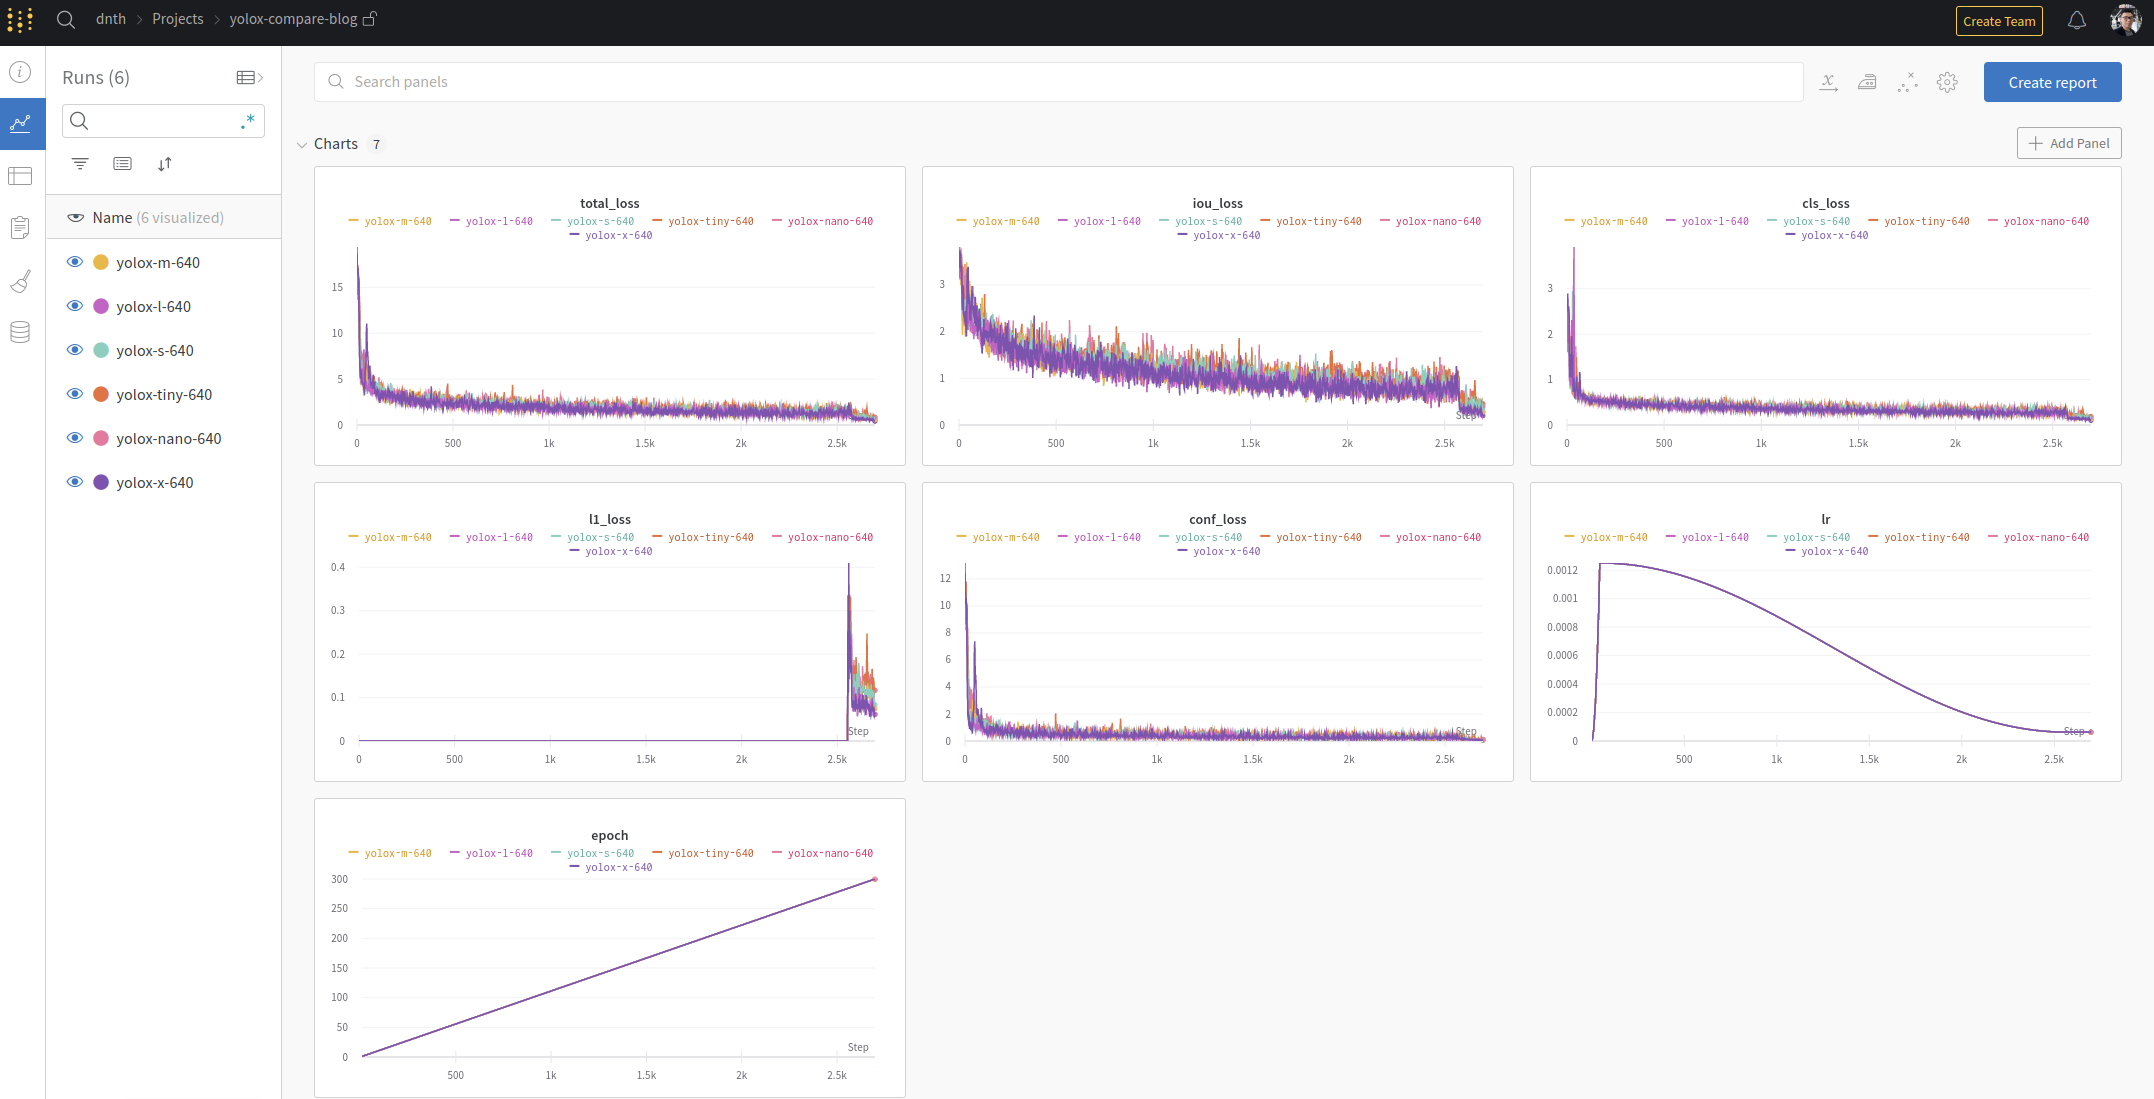
Task: Hide the yolox-l-640 run
Action: (x=75, y=306)
